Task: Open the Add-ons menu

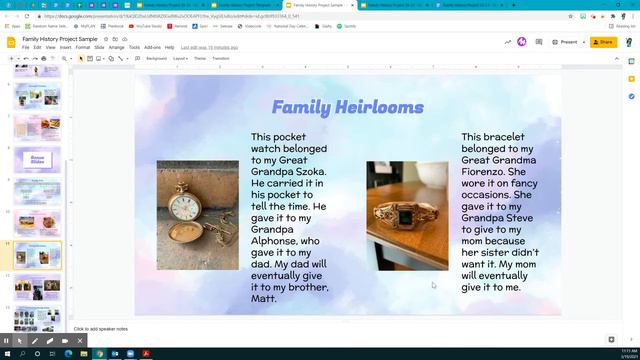Action: [152, 48]
